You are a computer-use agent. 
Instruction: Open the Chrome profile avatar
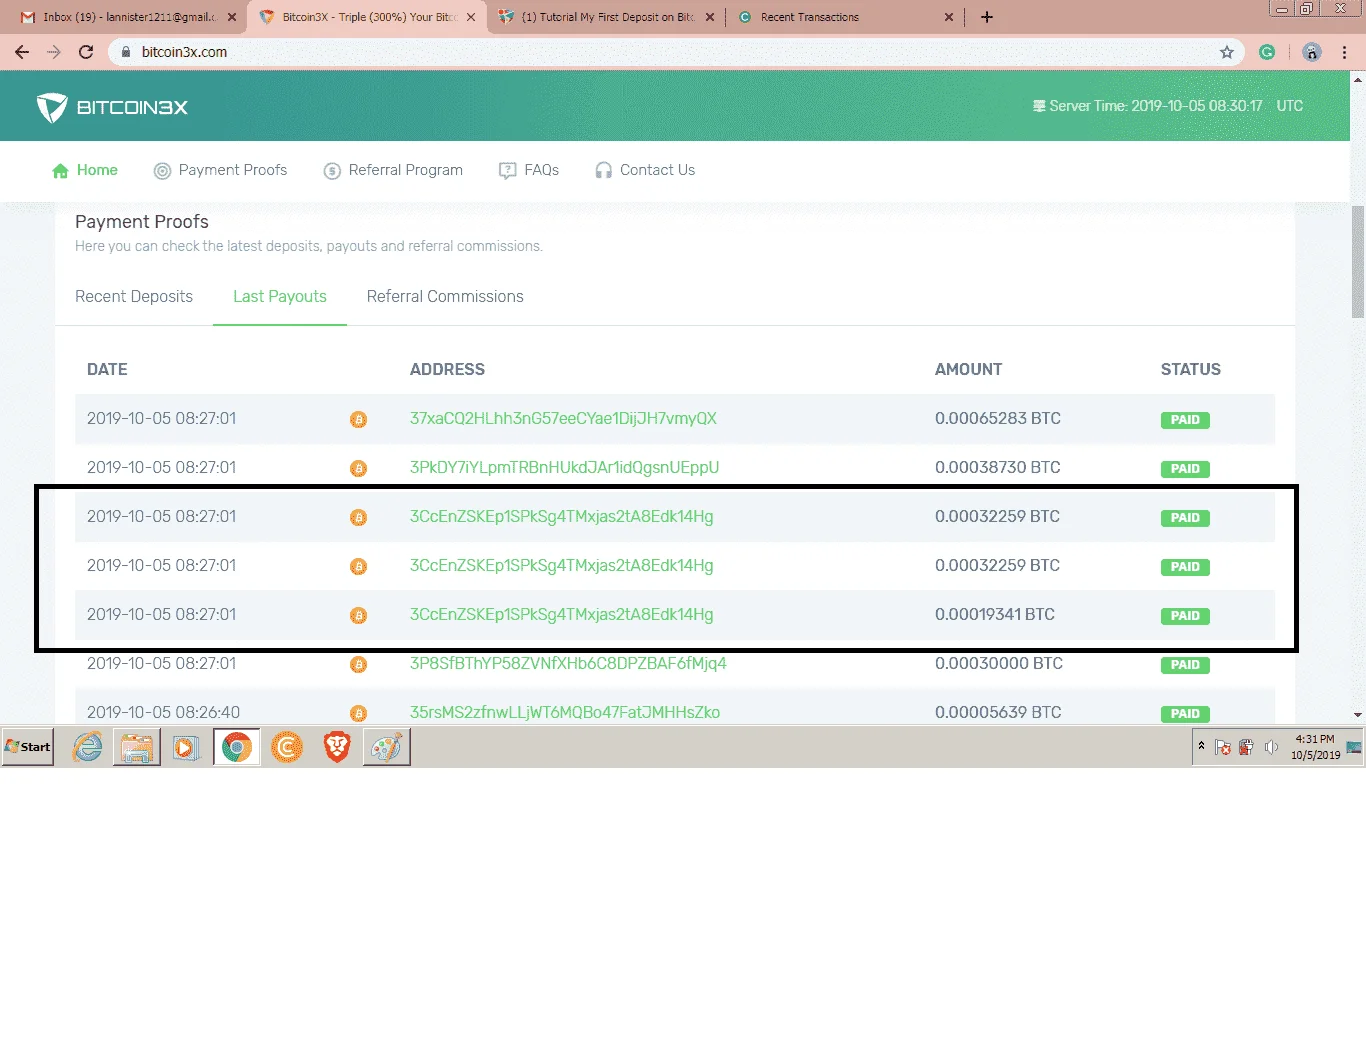tap(1312, 52)
